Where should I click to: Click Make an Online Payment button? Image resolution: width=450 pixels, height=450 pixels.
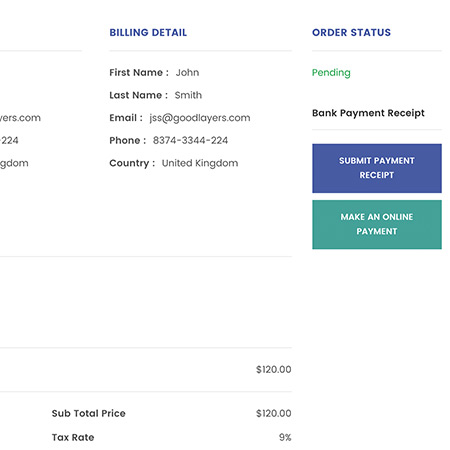click(x=377, y=224)
